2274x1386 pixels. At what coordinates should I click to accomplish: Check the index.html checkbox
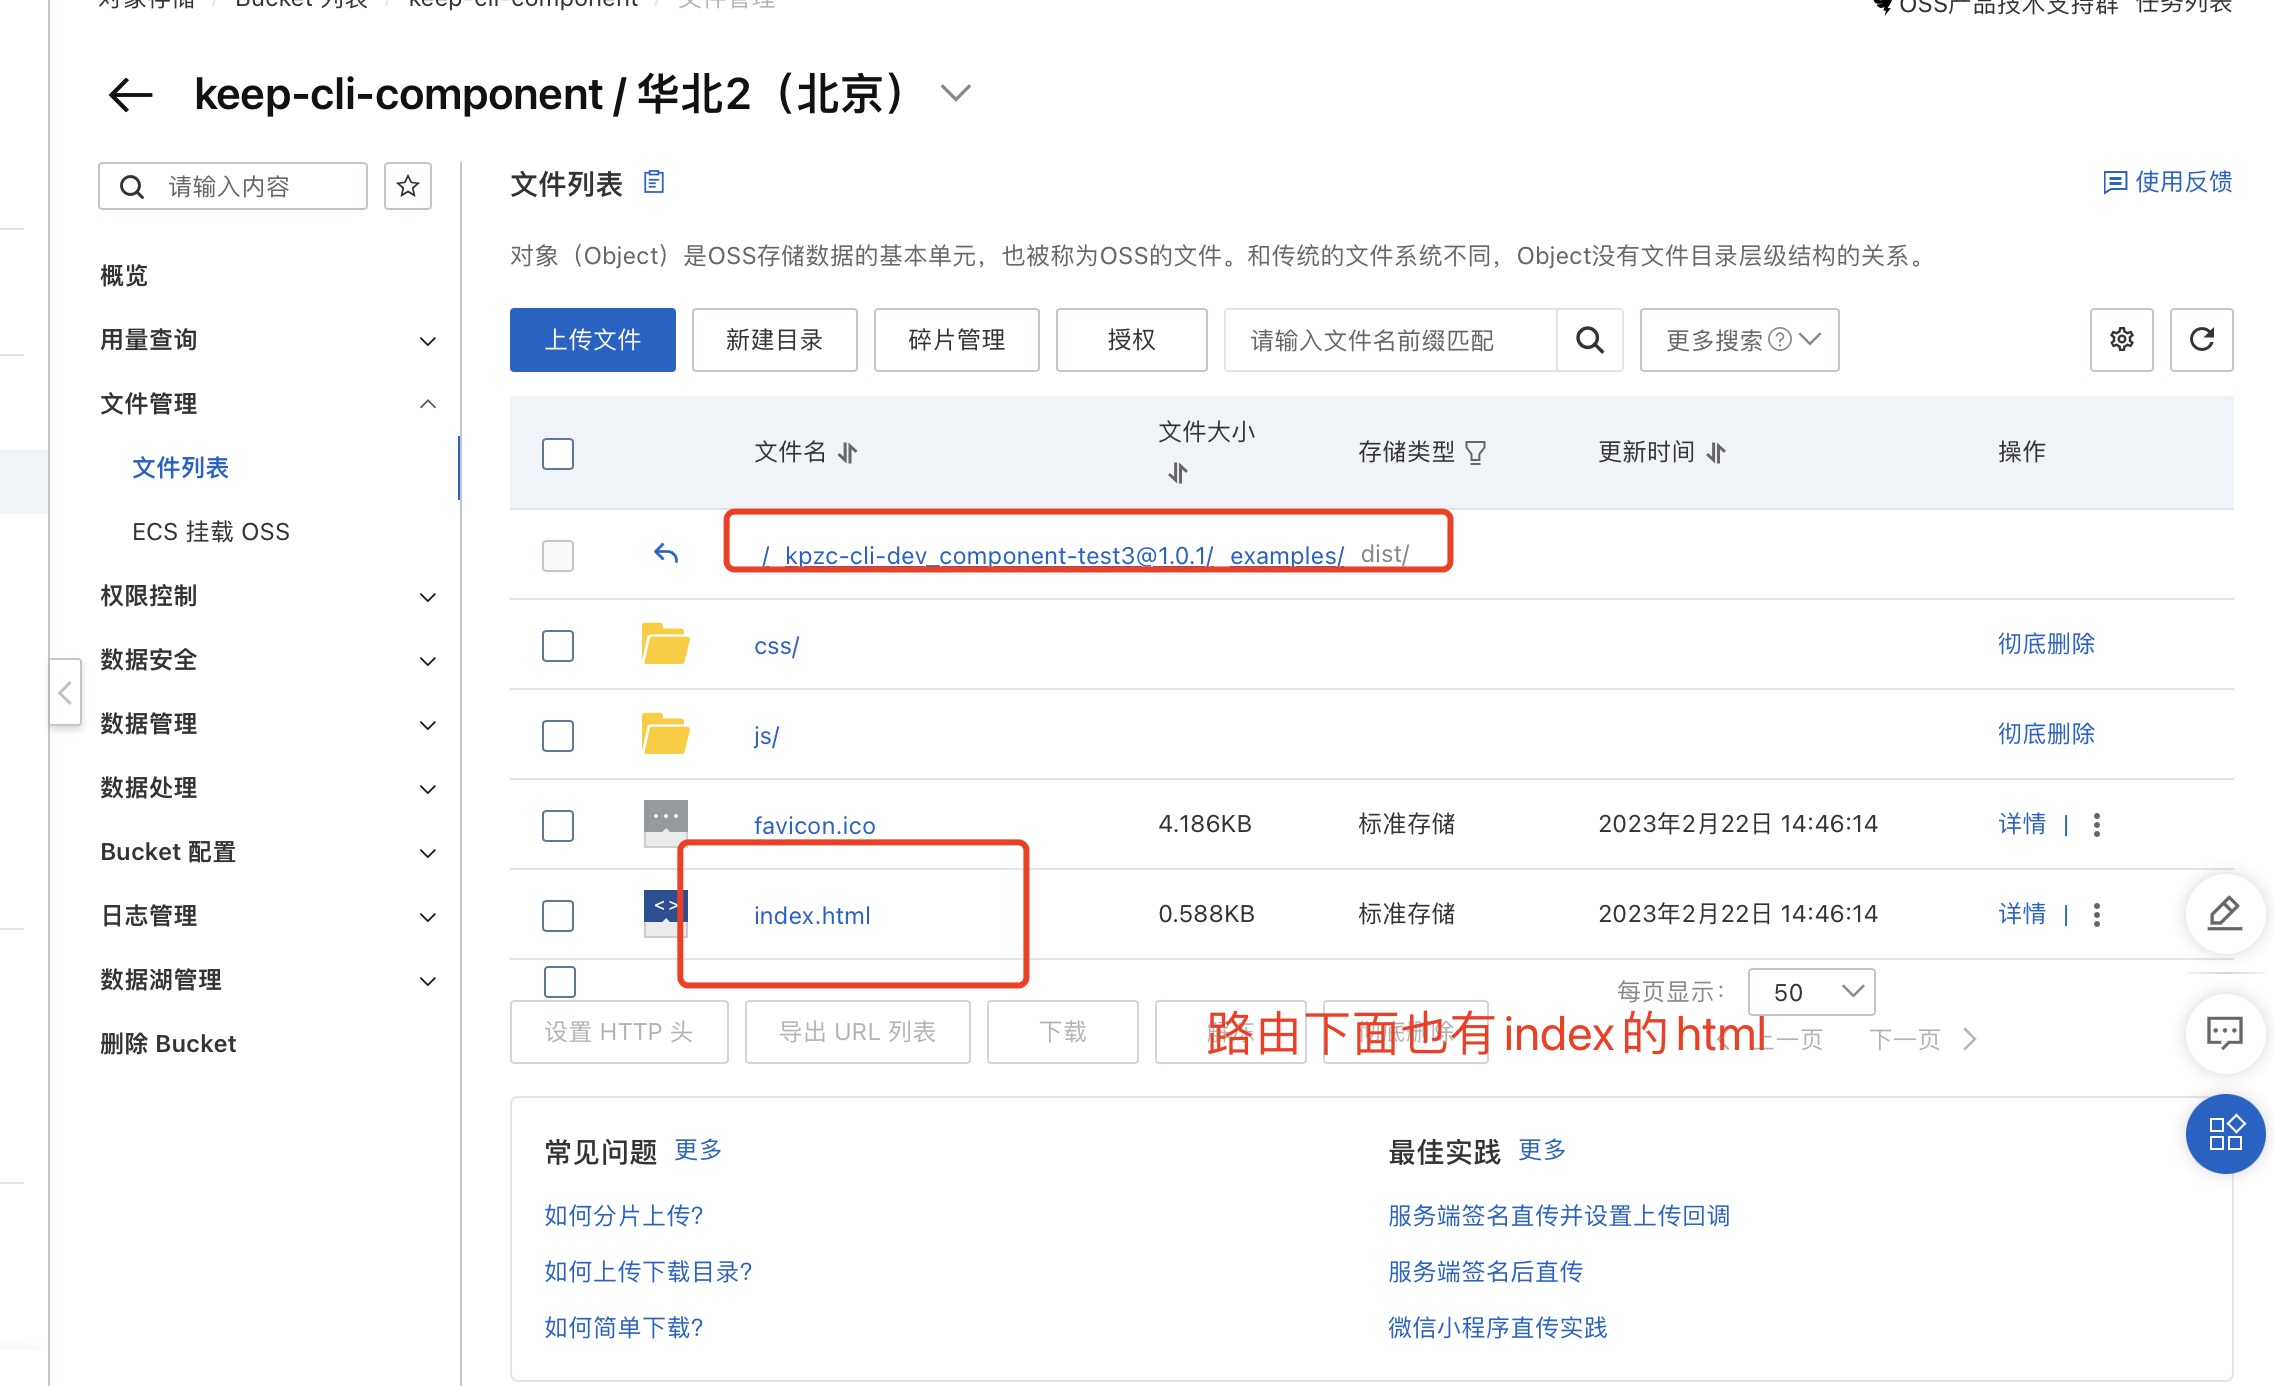[x=558, y=915]
